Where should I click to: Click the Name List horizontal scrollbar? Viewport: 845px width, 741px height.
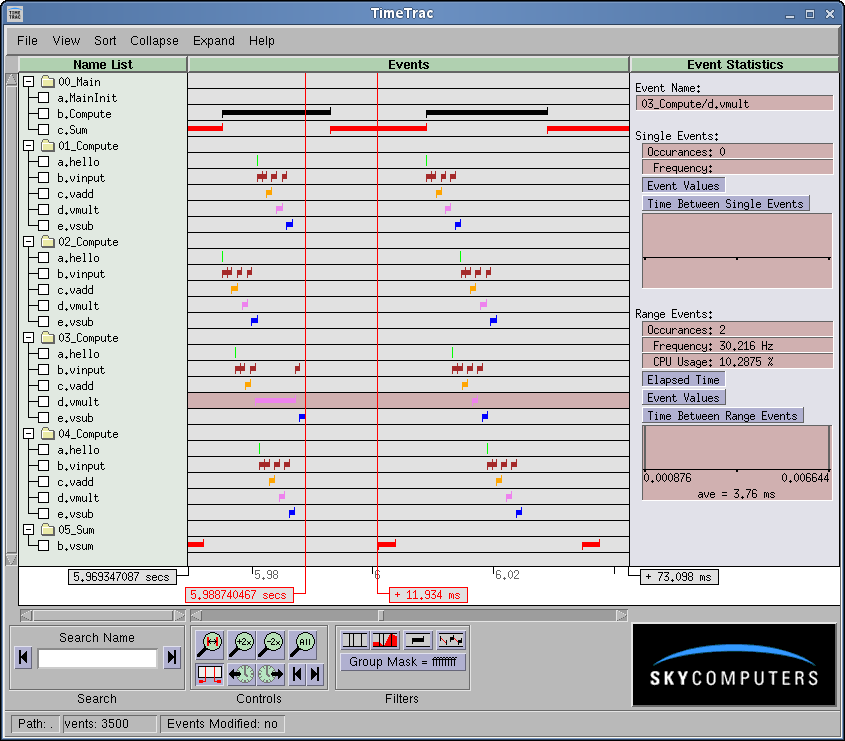[x=103, y=615]
